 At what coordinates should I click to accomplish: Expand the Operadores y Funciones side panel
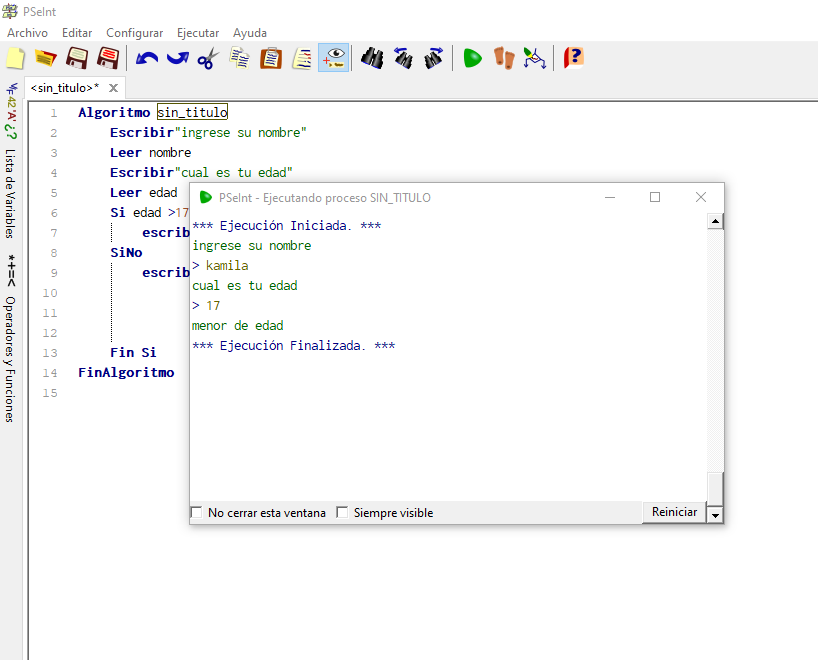10,359
